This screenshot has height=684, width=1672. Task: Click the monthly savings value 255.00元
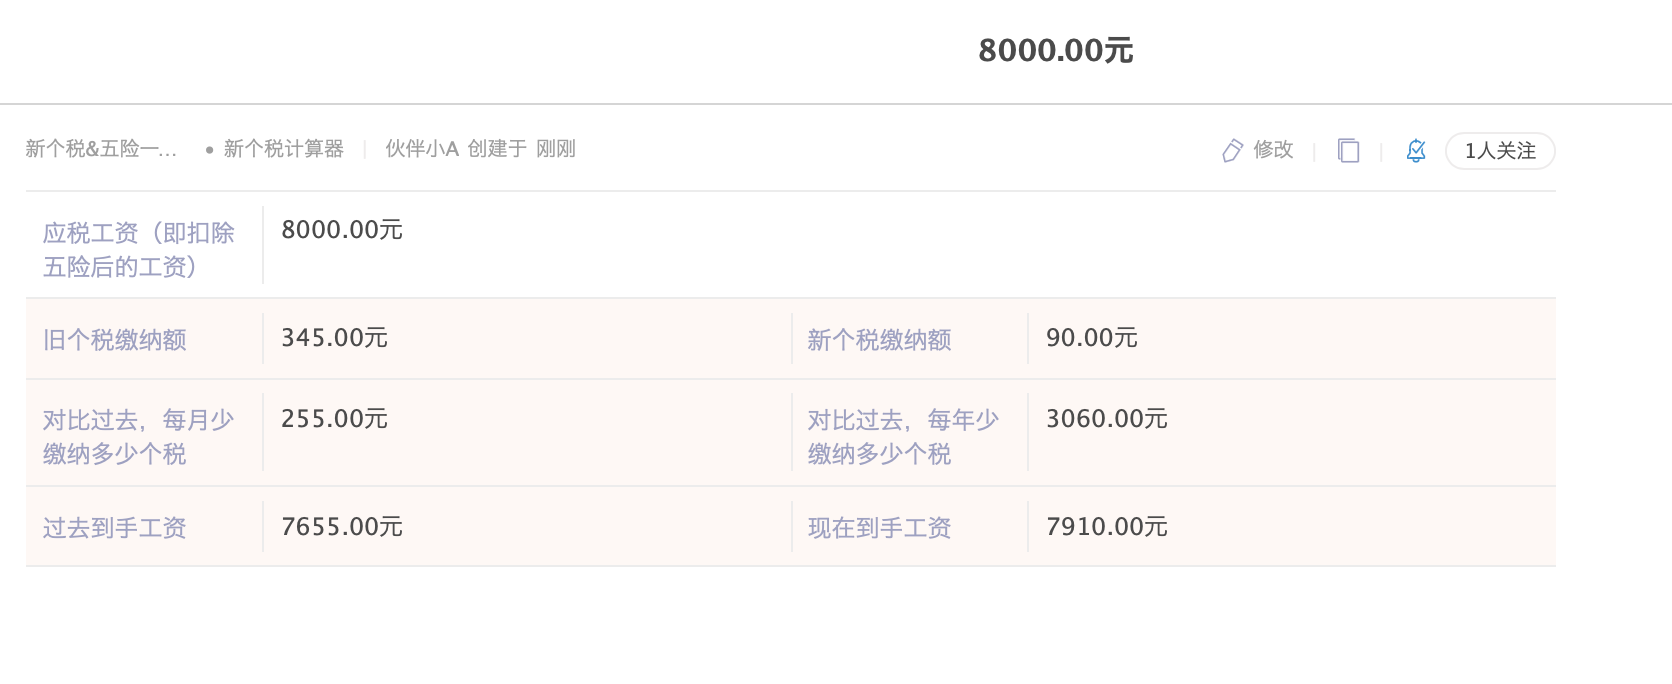(x=334, y=419)
